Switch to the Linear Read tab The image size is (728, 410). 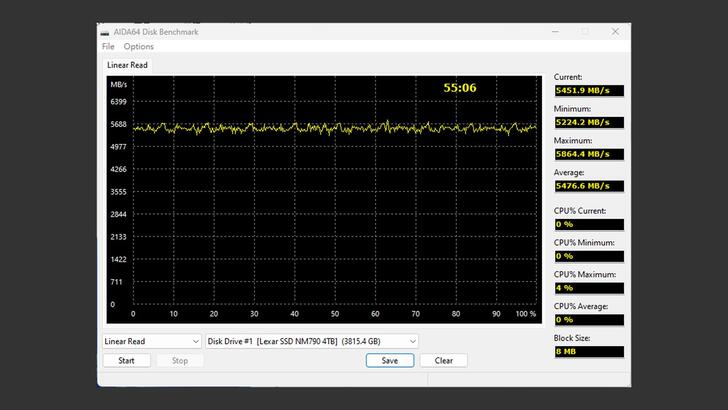(127, 65)
